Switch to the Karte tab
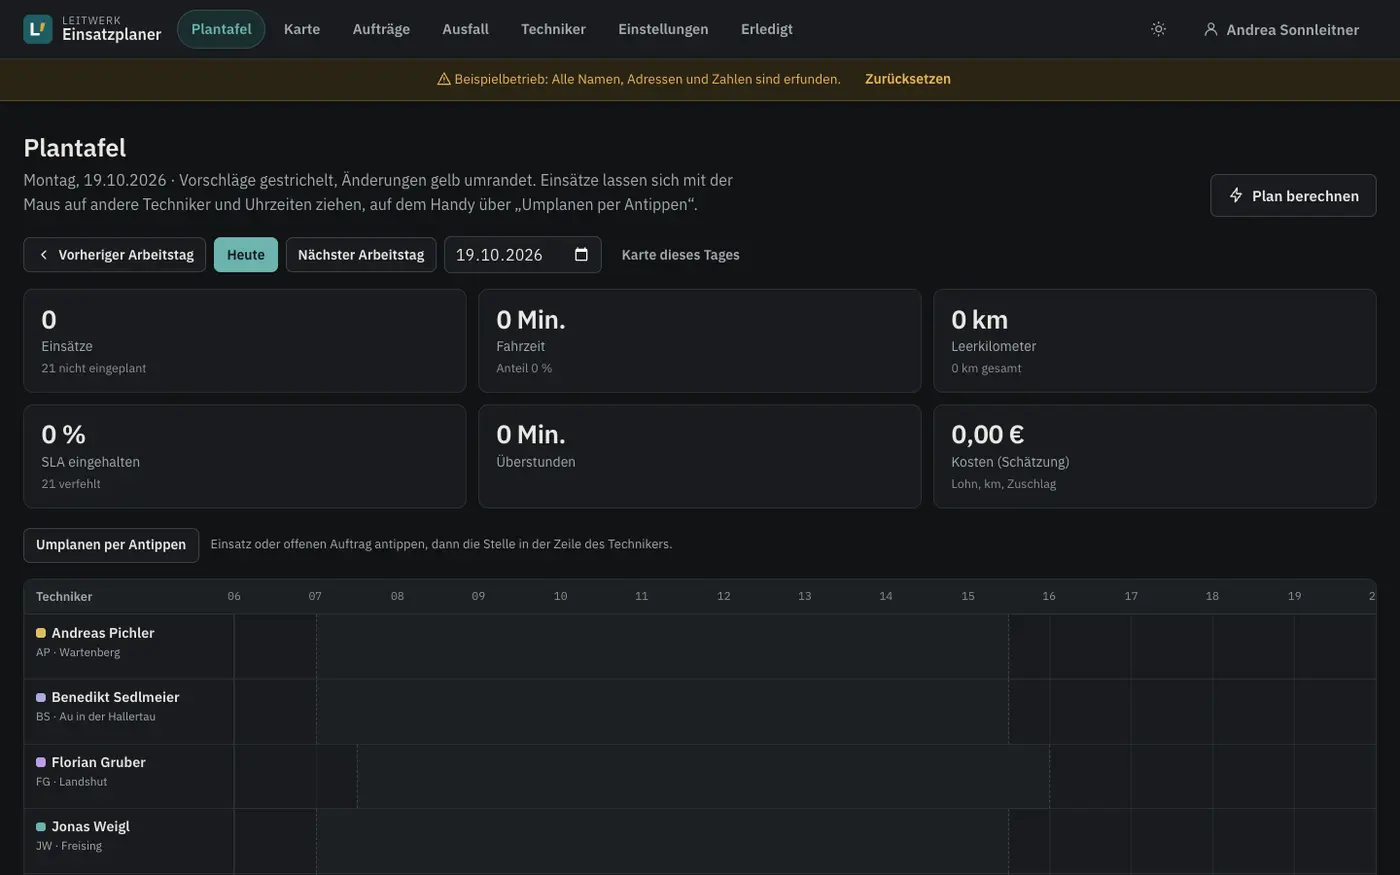Viewport: 1400px width, 875px height. (x=302, y=29)
